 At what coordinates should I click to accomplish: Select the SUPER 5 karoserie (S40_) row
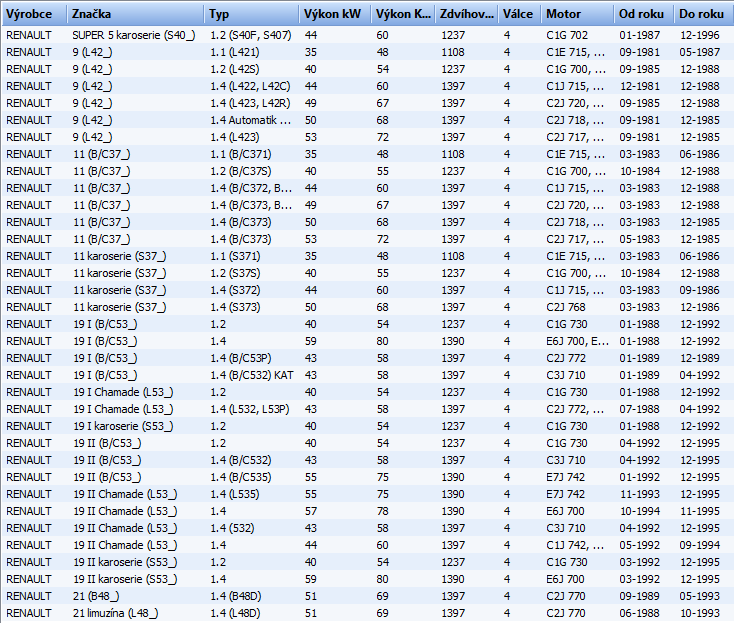pos(367,35)
